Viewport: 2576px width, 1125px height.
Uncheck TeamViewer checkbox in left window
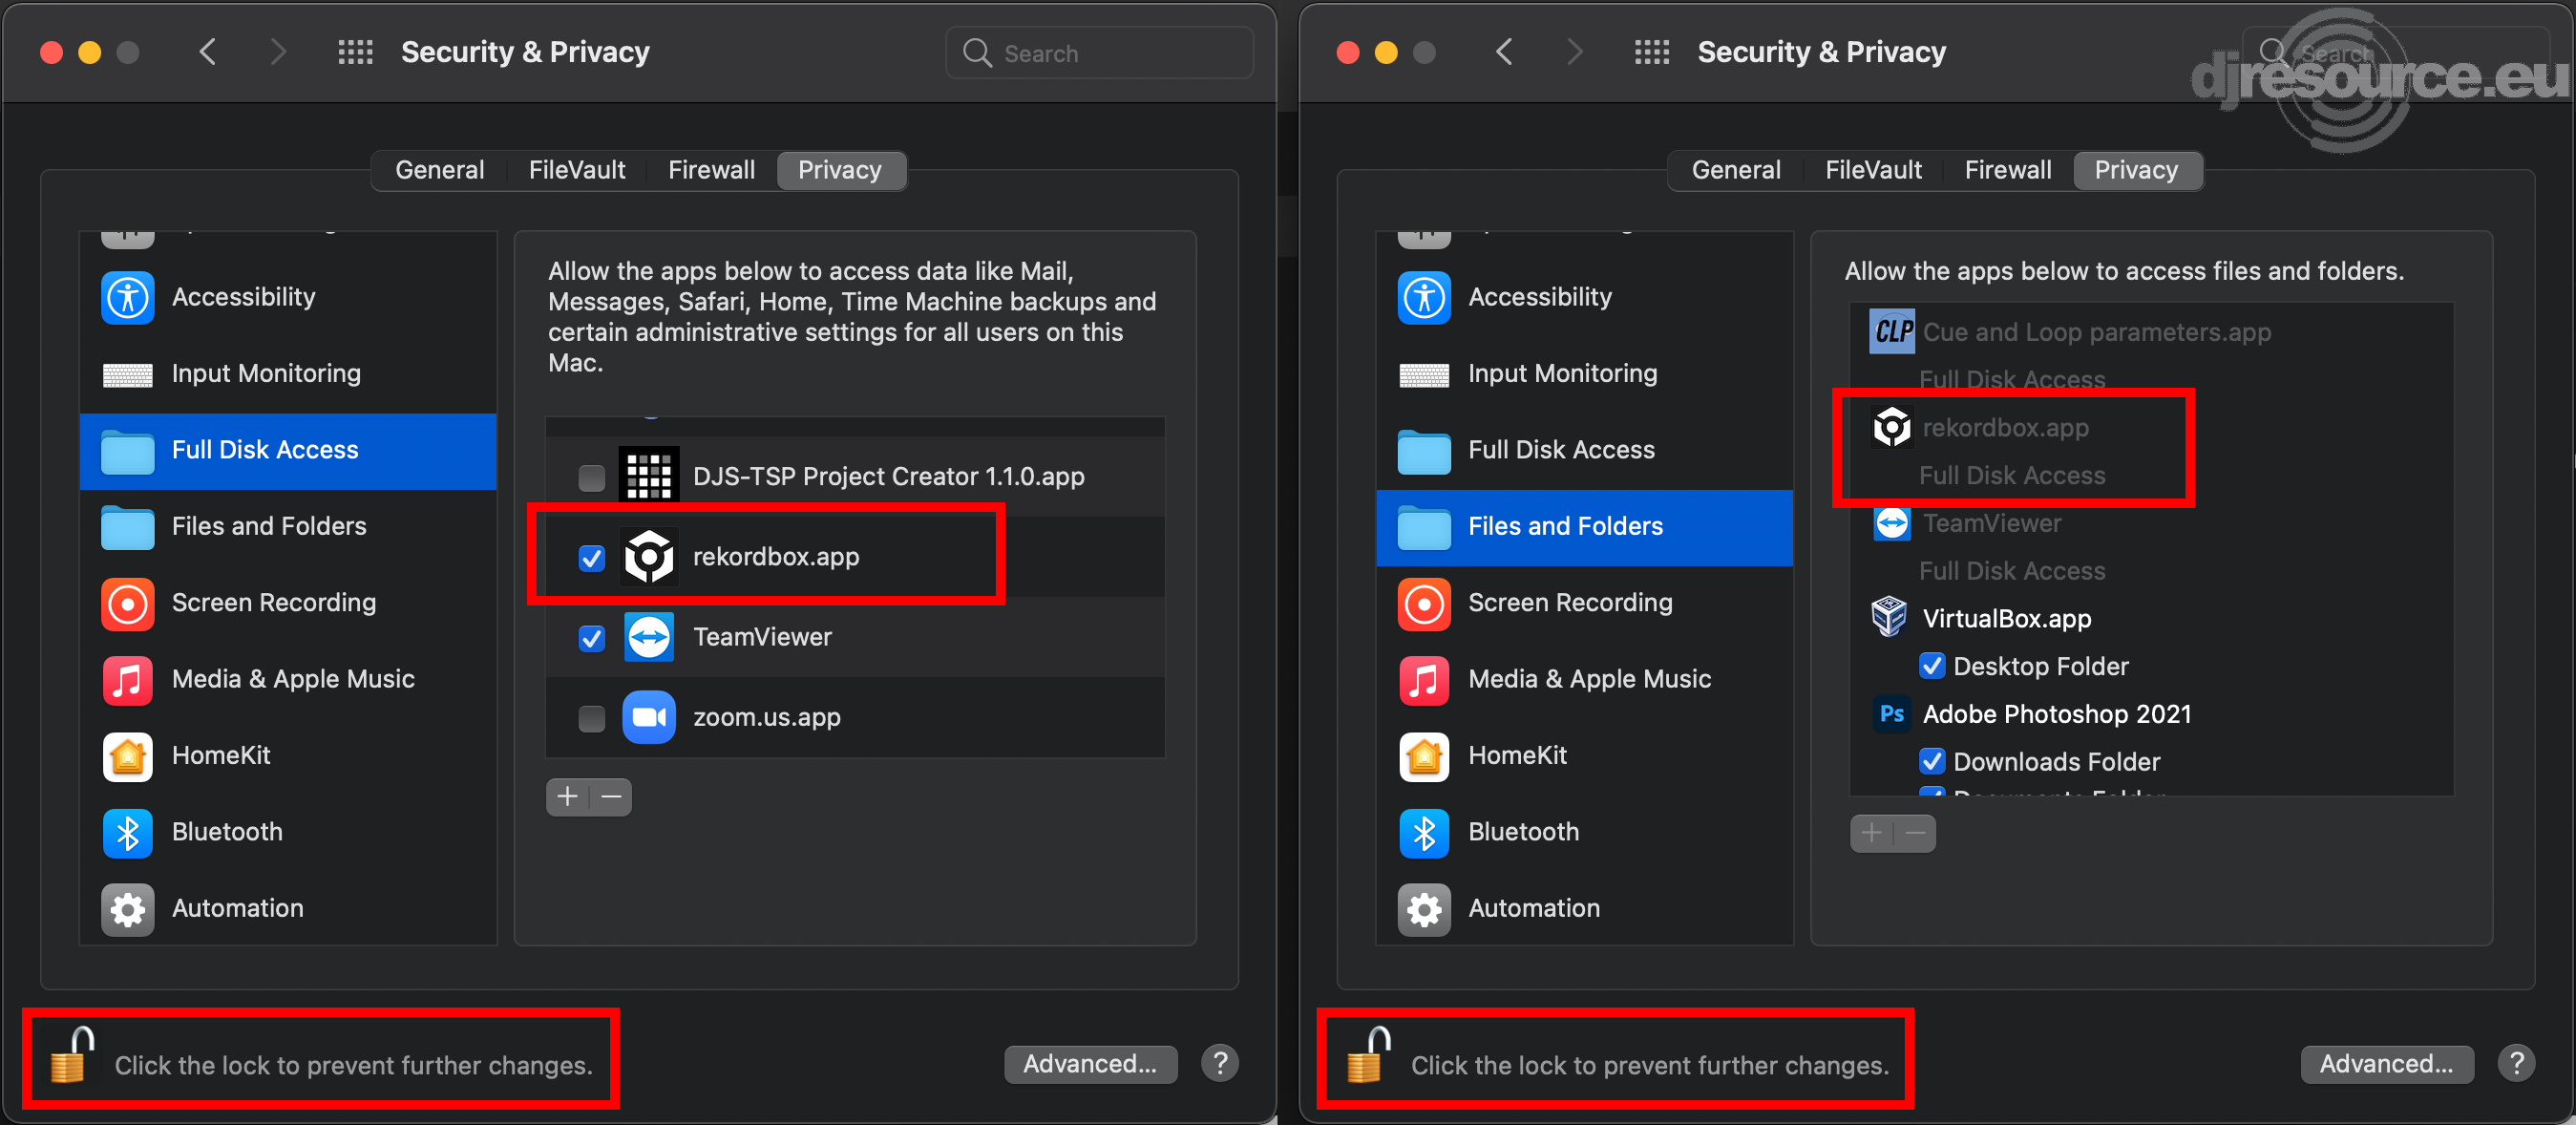pyautogui.click(x=592, y=638)
